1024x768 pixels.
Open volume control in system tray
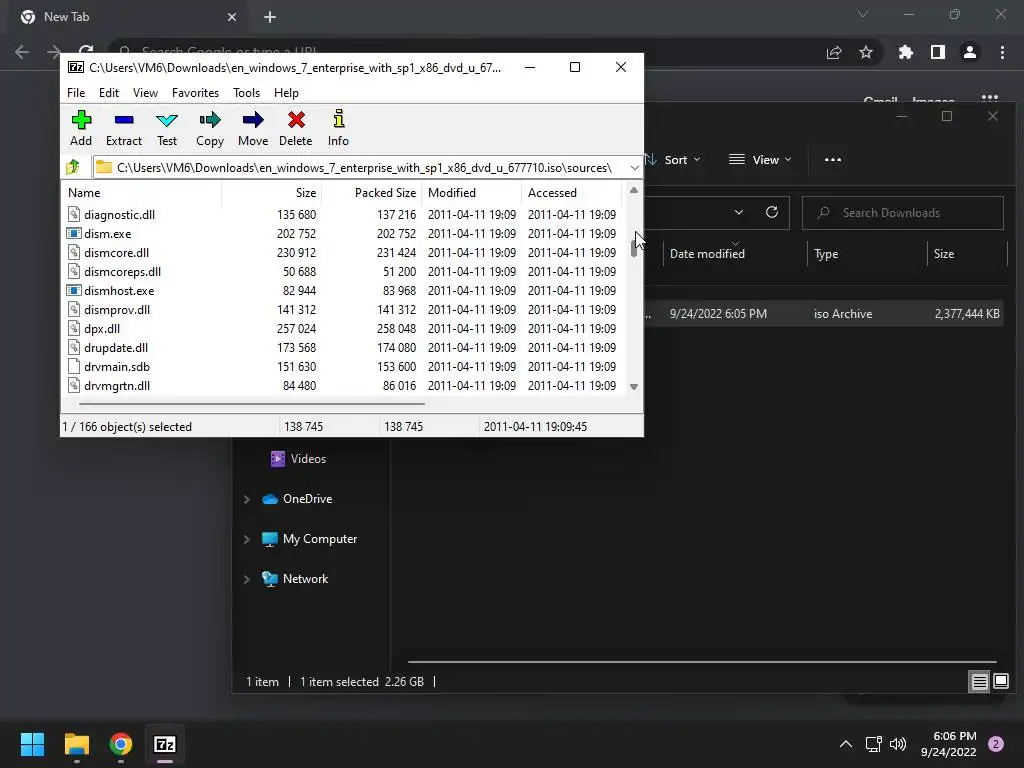pyautogui.click(x=899, y=744)
